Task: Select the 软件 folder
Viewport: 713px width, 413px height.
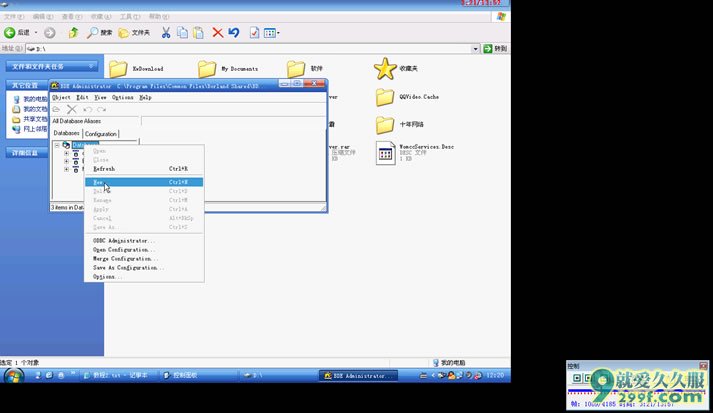Action: click(x=305, y=69)
